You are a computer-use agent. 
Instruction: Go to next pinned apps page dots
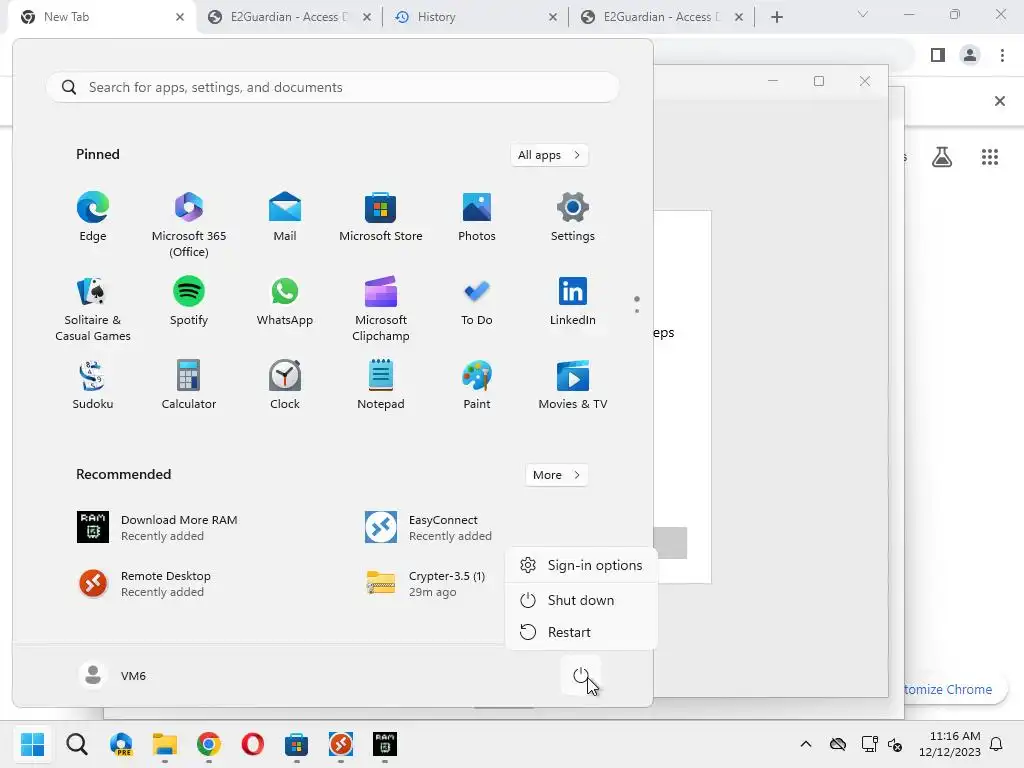(x=637, y=304)
